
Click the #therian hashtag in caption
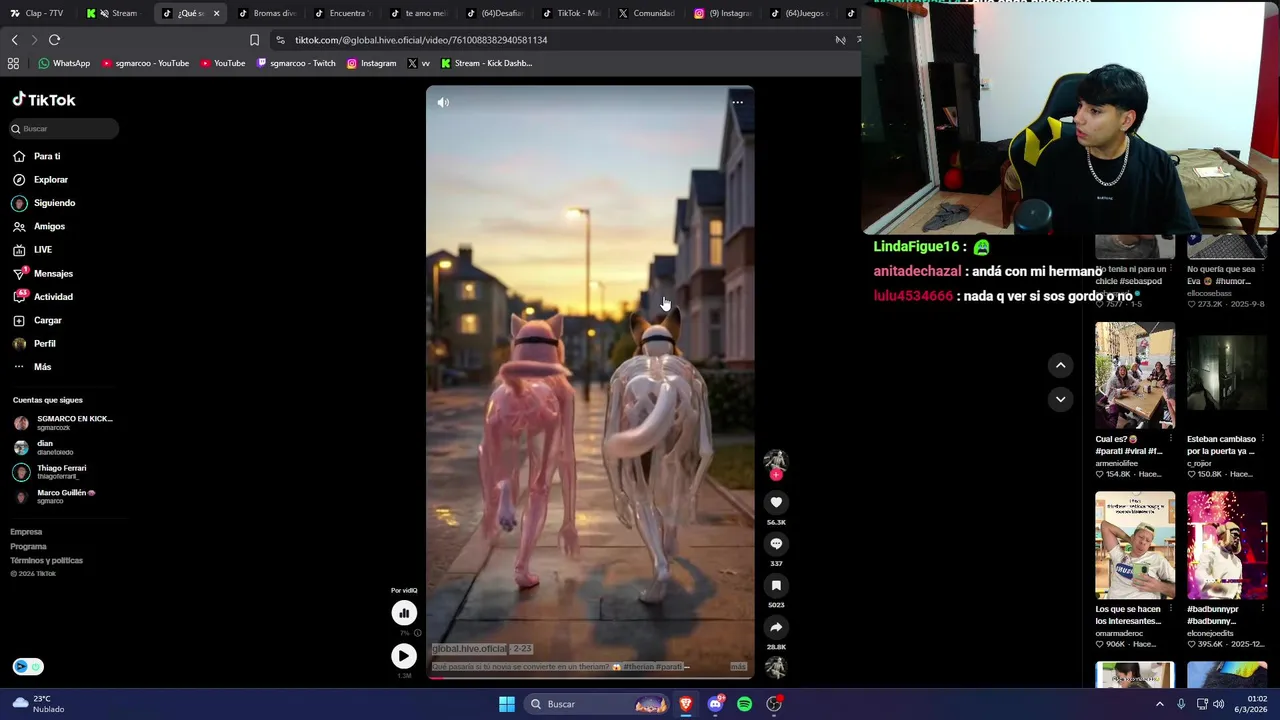(638, 666)
